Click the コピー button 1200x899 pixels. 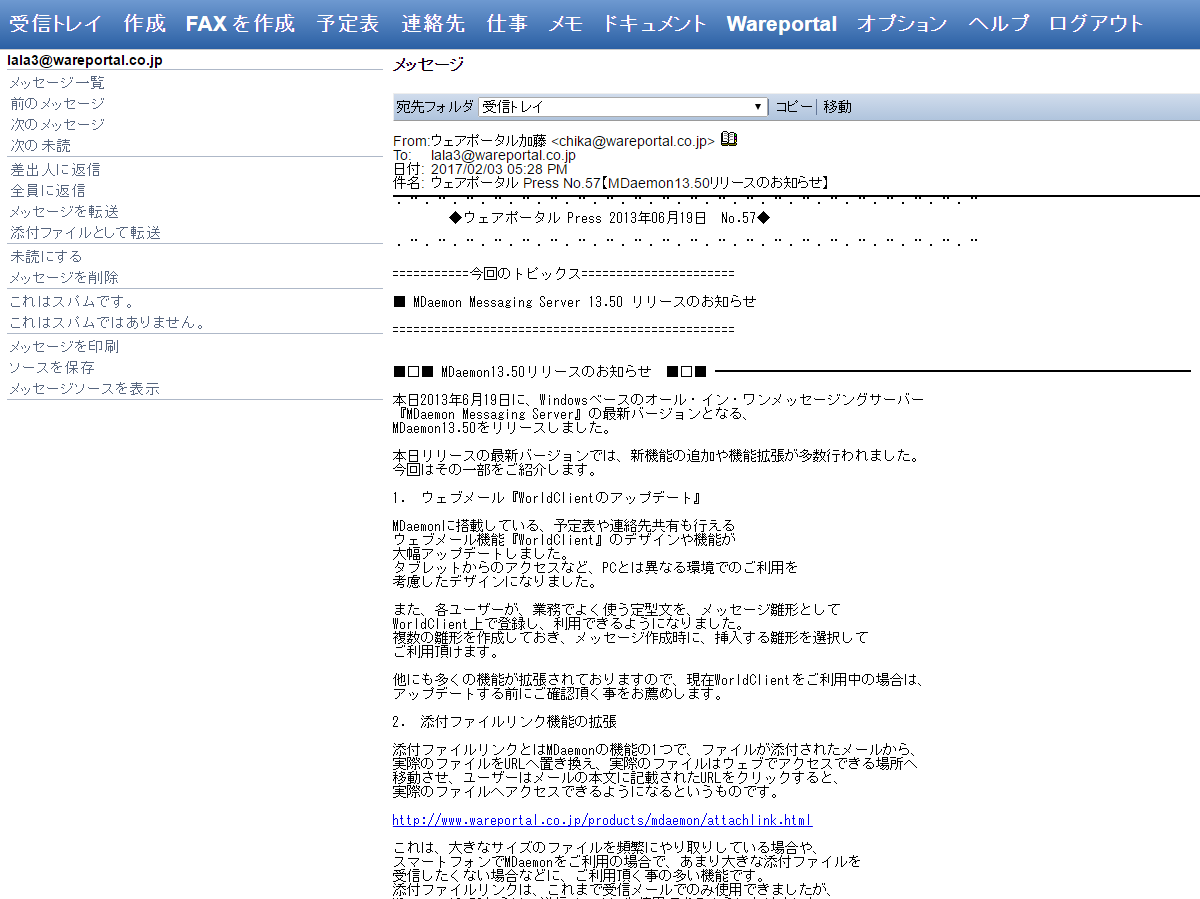(794, 107)
